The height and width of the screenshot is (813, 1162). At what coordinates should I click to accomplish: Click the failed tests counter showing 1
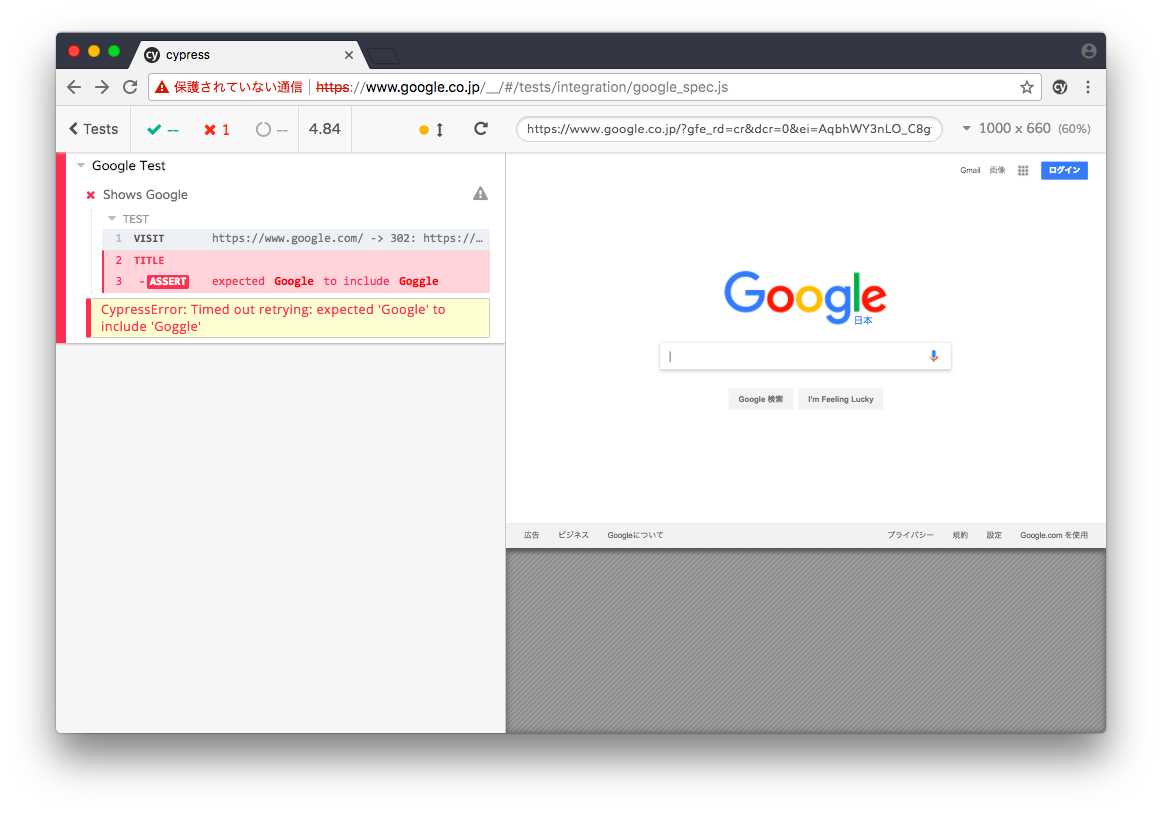(216, 130)
